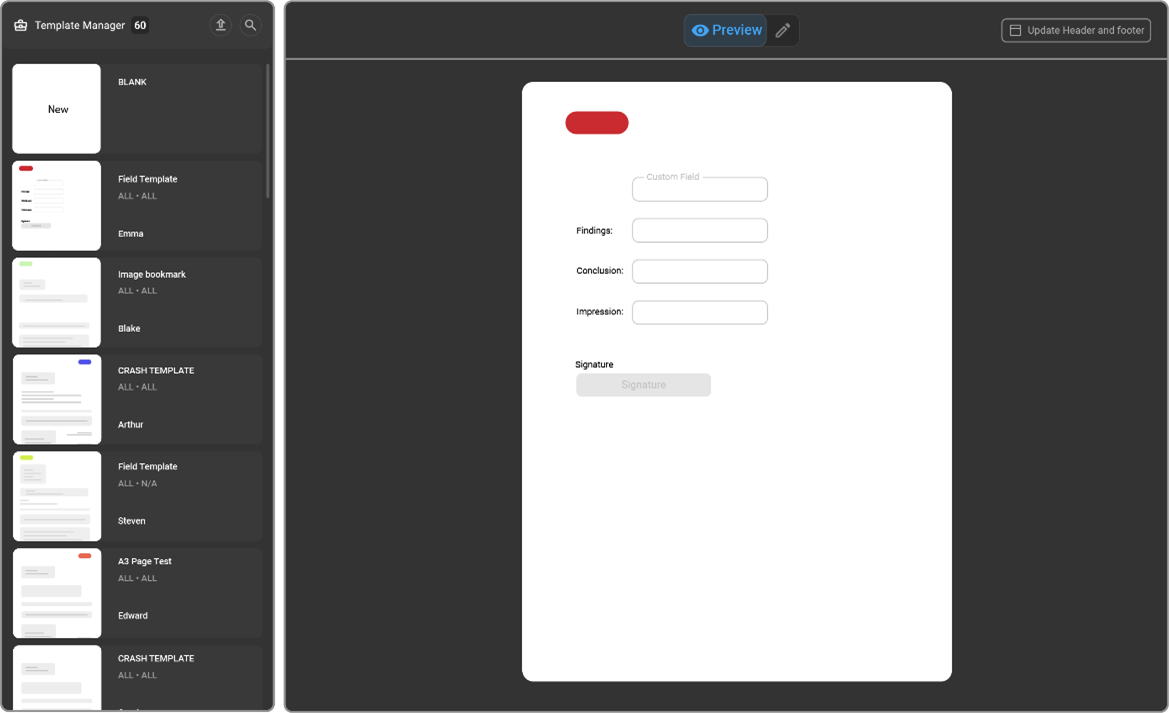The width and height of the screenshot is (1169, 713).
Task: Click the blue badge on Arthur's CRASH TEMPLATE thumbnail
Action: coord(86,362)
